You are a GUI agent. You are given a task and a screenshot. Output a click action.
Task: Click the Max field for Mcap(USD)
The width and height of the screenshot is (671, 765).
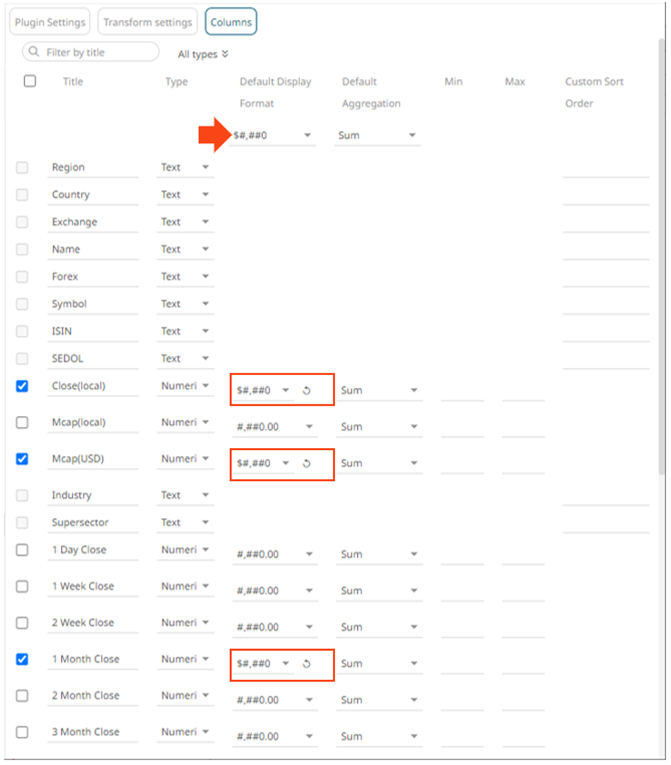[x=523, y=464]
